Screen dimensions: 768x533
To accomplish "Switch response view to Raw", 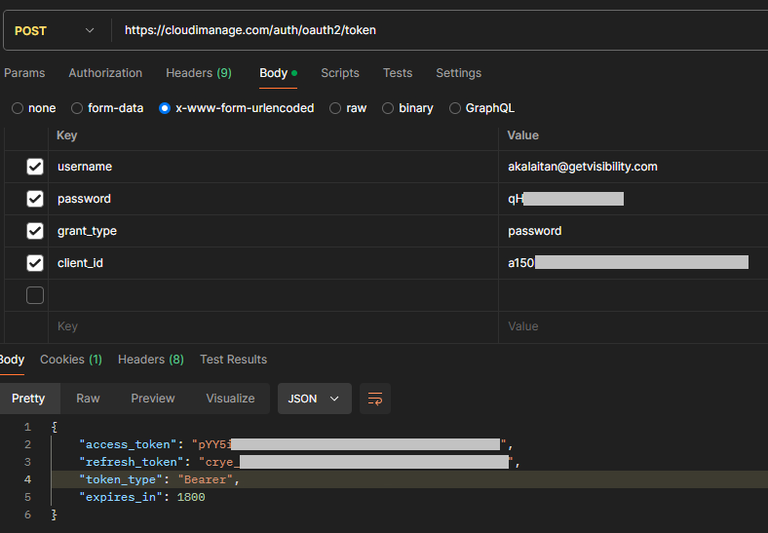I will (88, 398).
